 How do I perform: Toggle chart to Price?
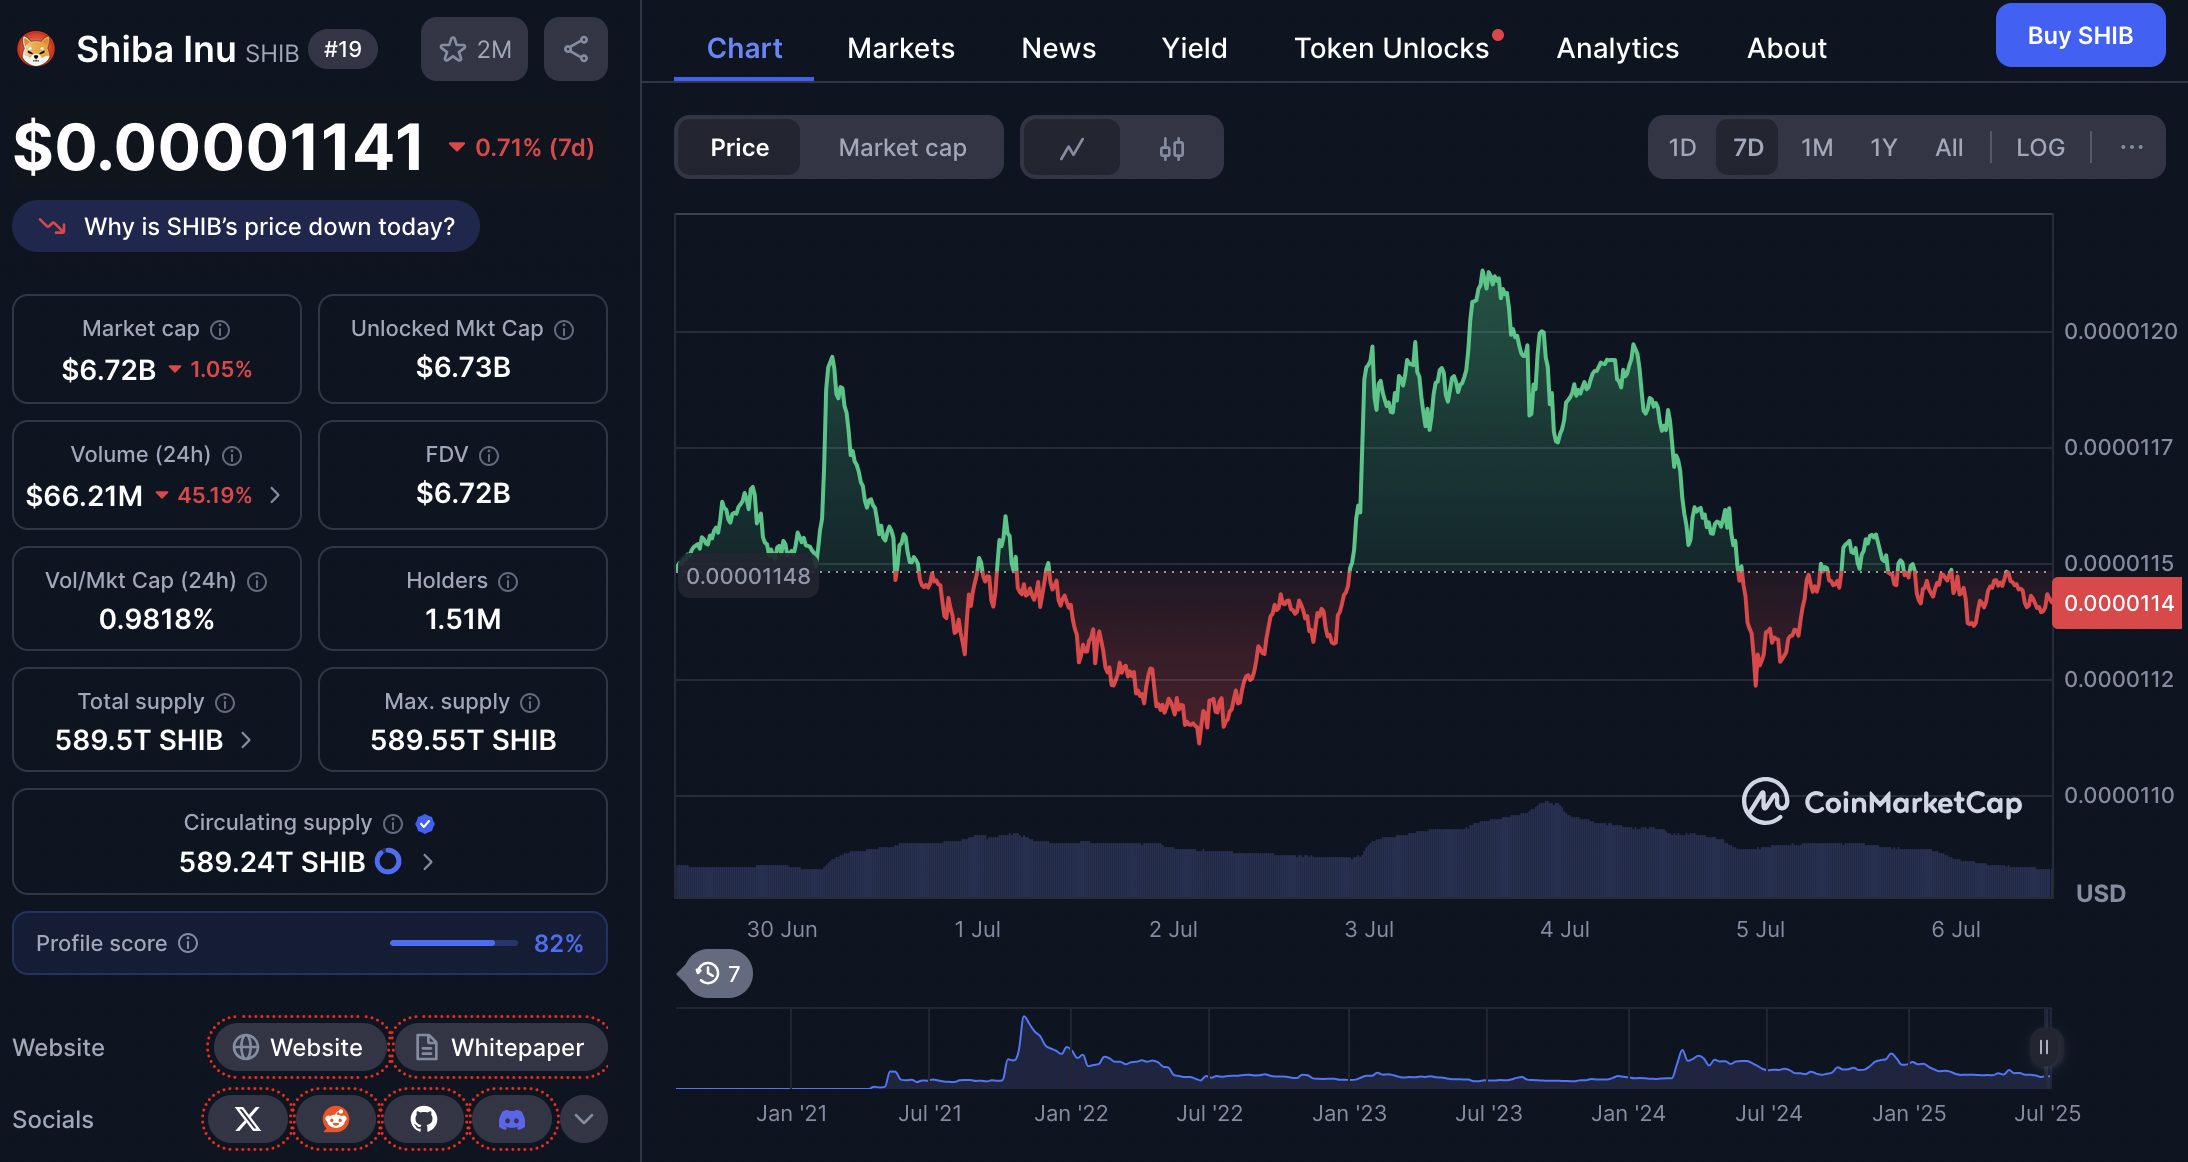(x=739, y=148)
